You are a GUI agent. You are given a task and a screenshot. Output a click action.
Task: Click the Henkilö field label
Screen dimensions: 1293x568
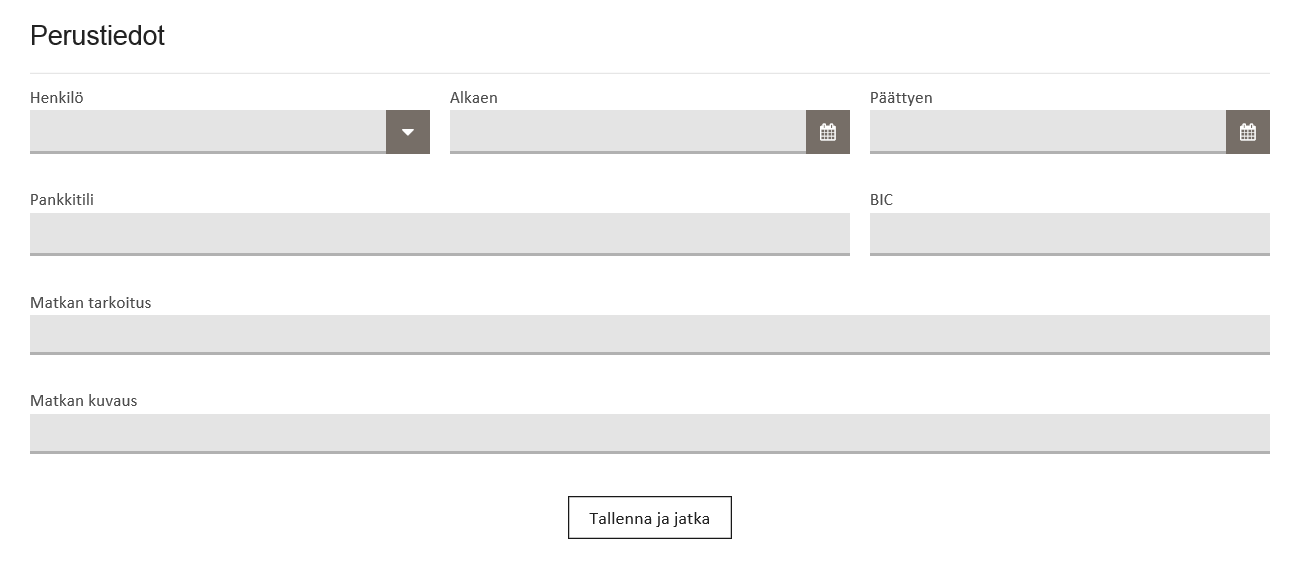pyautogui.click(x=57, y=98)
